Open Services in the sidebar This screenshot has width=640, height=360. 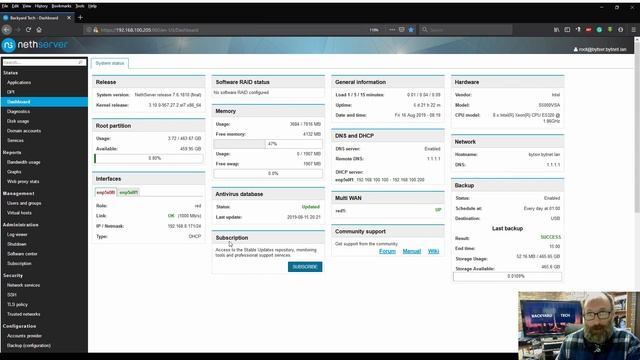coord(15,140)
